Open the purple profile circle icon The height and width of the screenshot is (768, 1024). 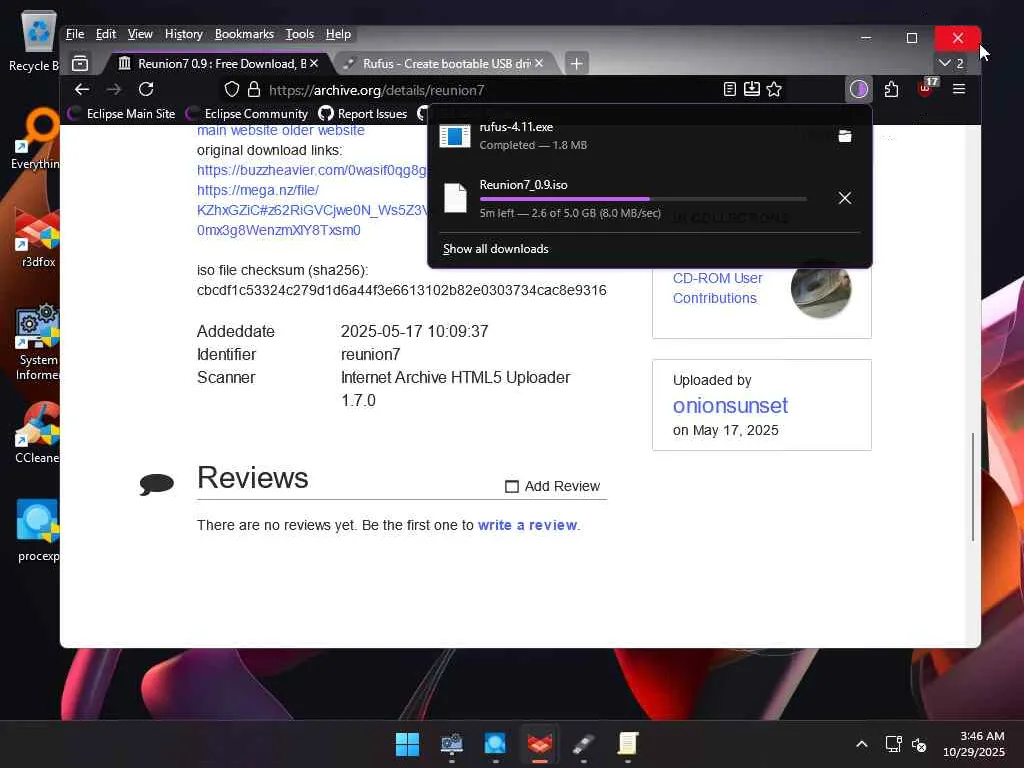859,89
